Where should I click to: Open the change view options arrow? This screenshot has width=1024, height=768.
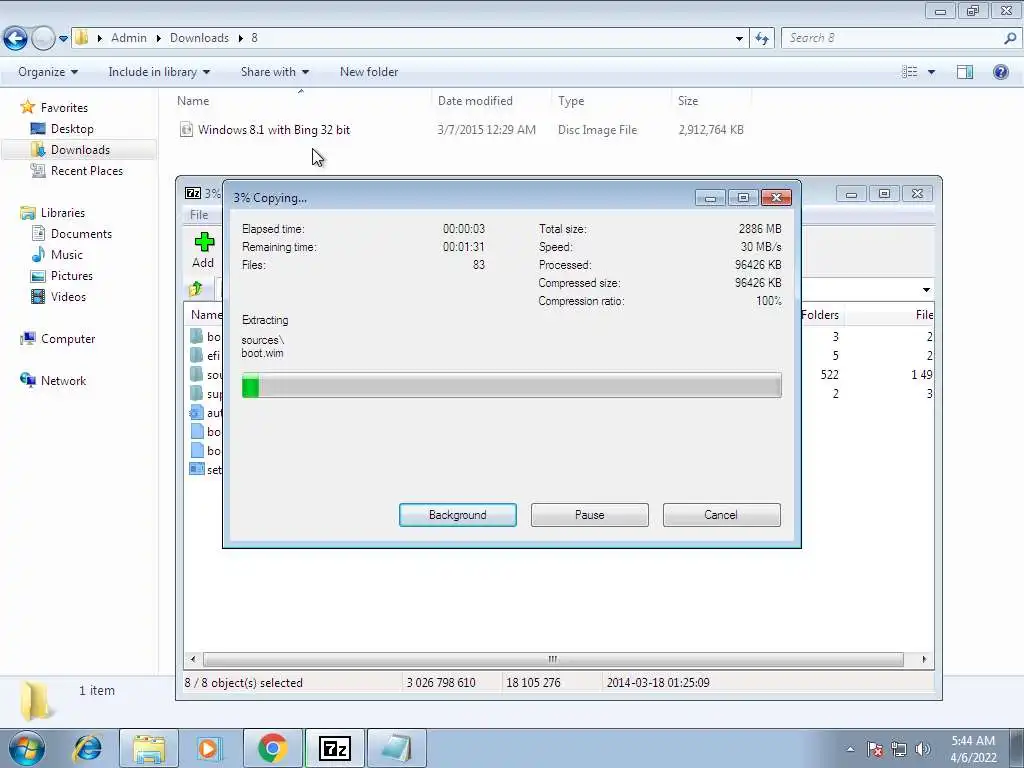931,72
